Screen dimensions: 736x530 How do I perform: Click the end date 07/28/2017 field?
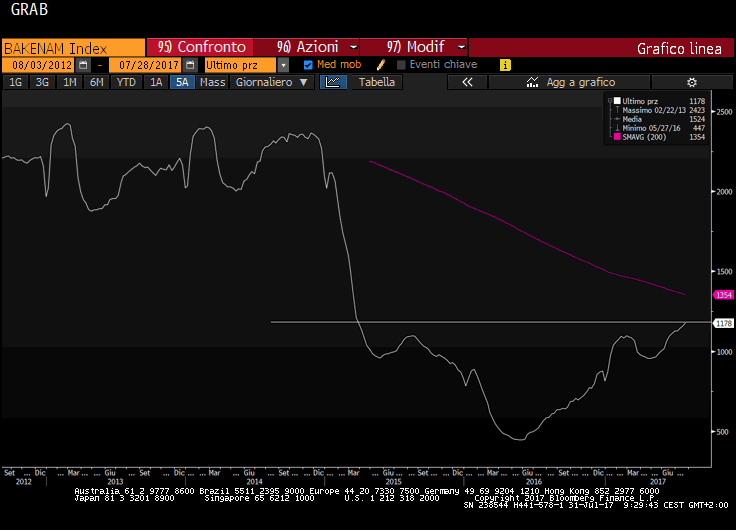(146, 65)
